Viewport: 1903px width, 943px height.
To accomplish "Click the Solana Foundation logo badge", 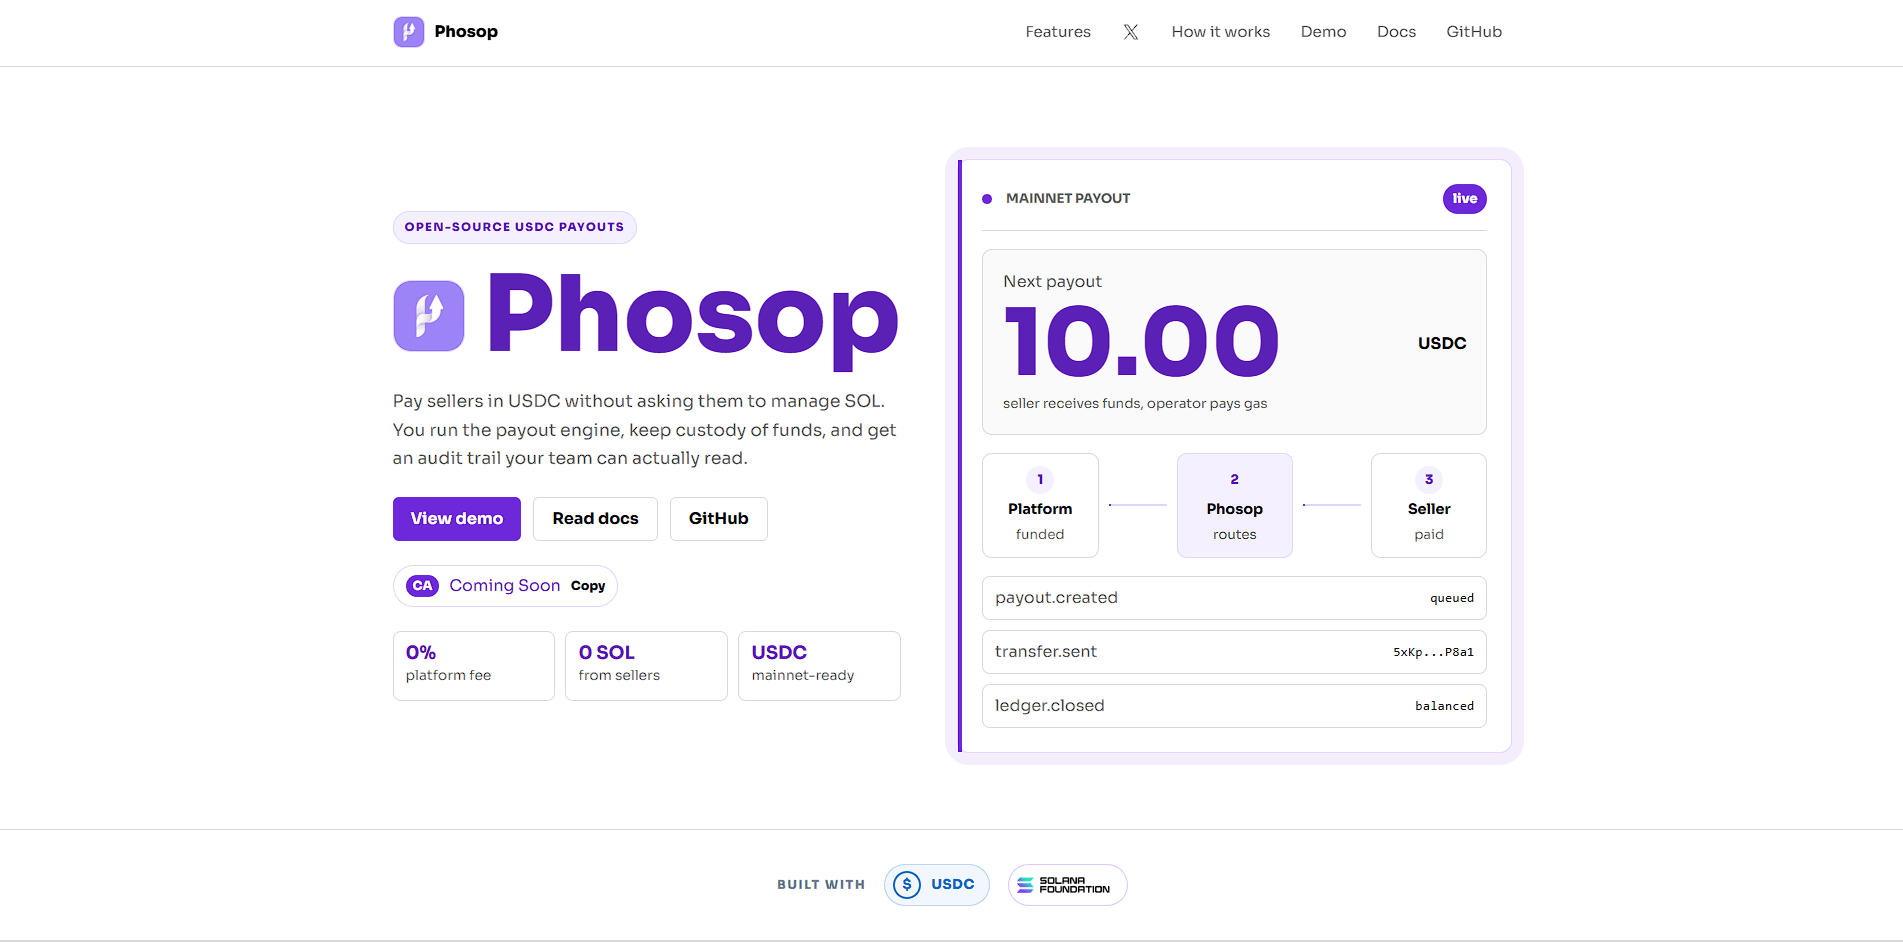I will 1067,885.
